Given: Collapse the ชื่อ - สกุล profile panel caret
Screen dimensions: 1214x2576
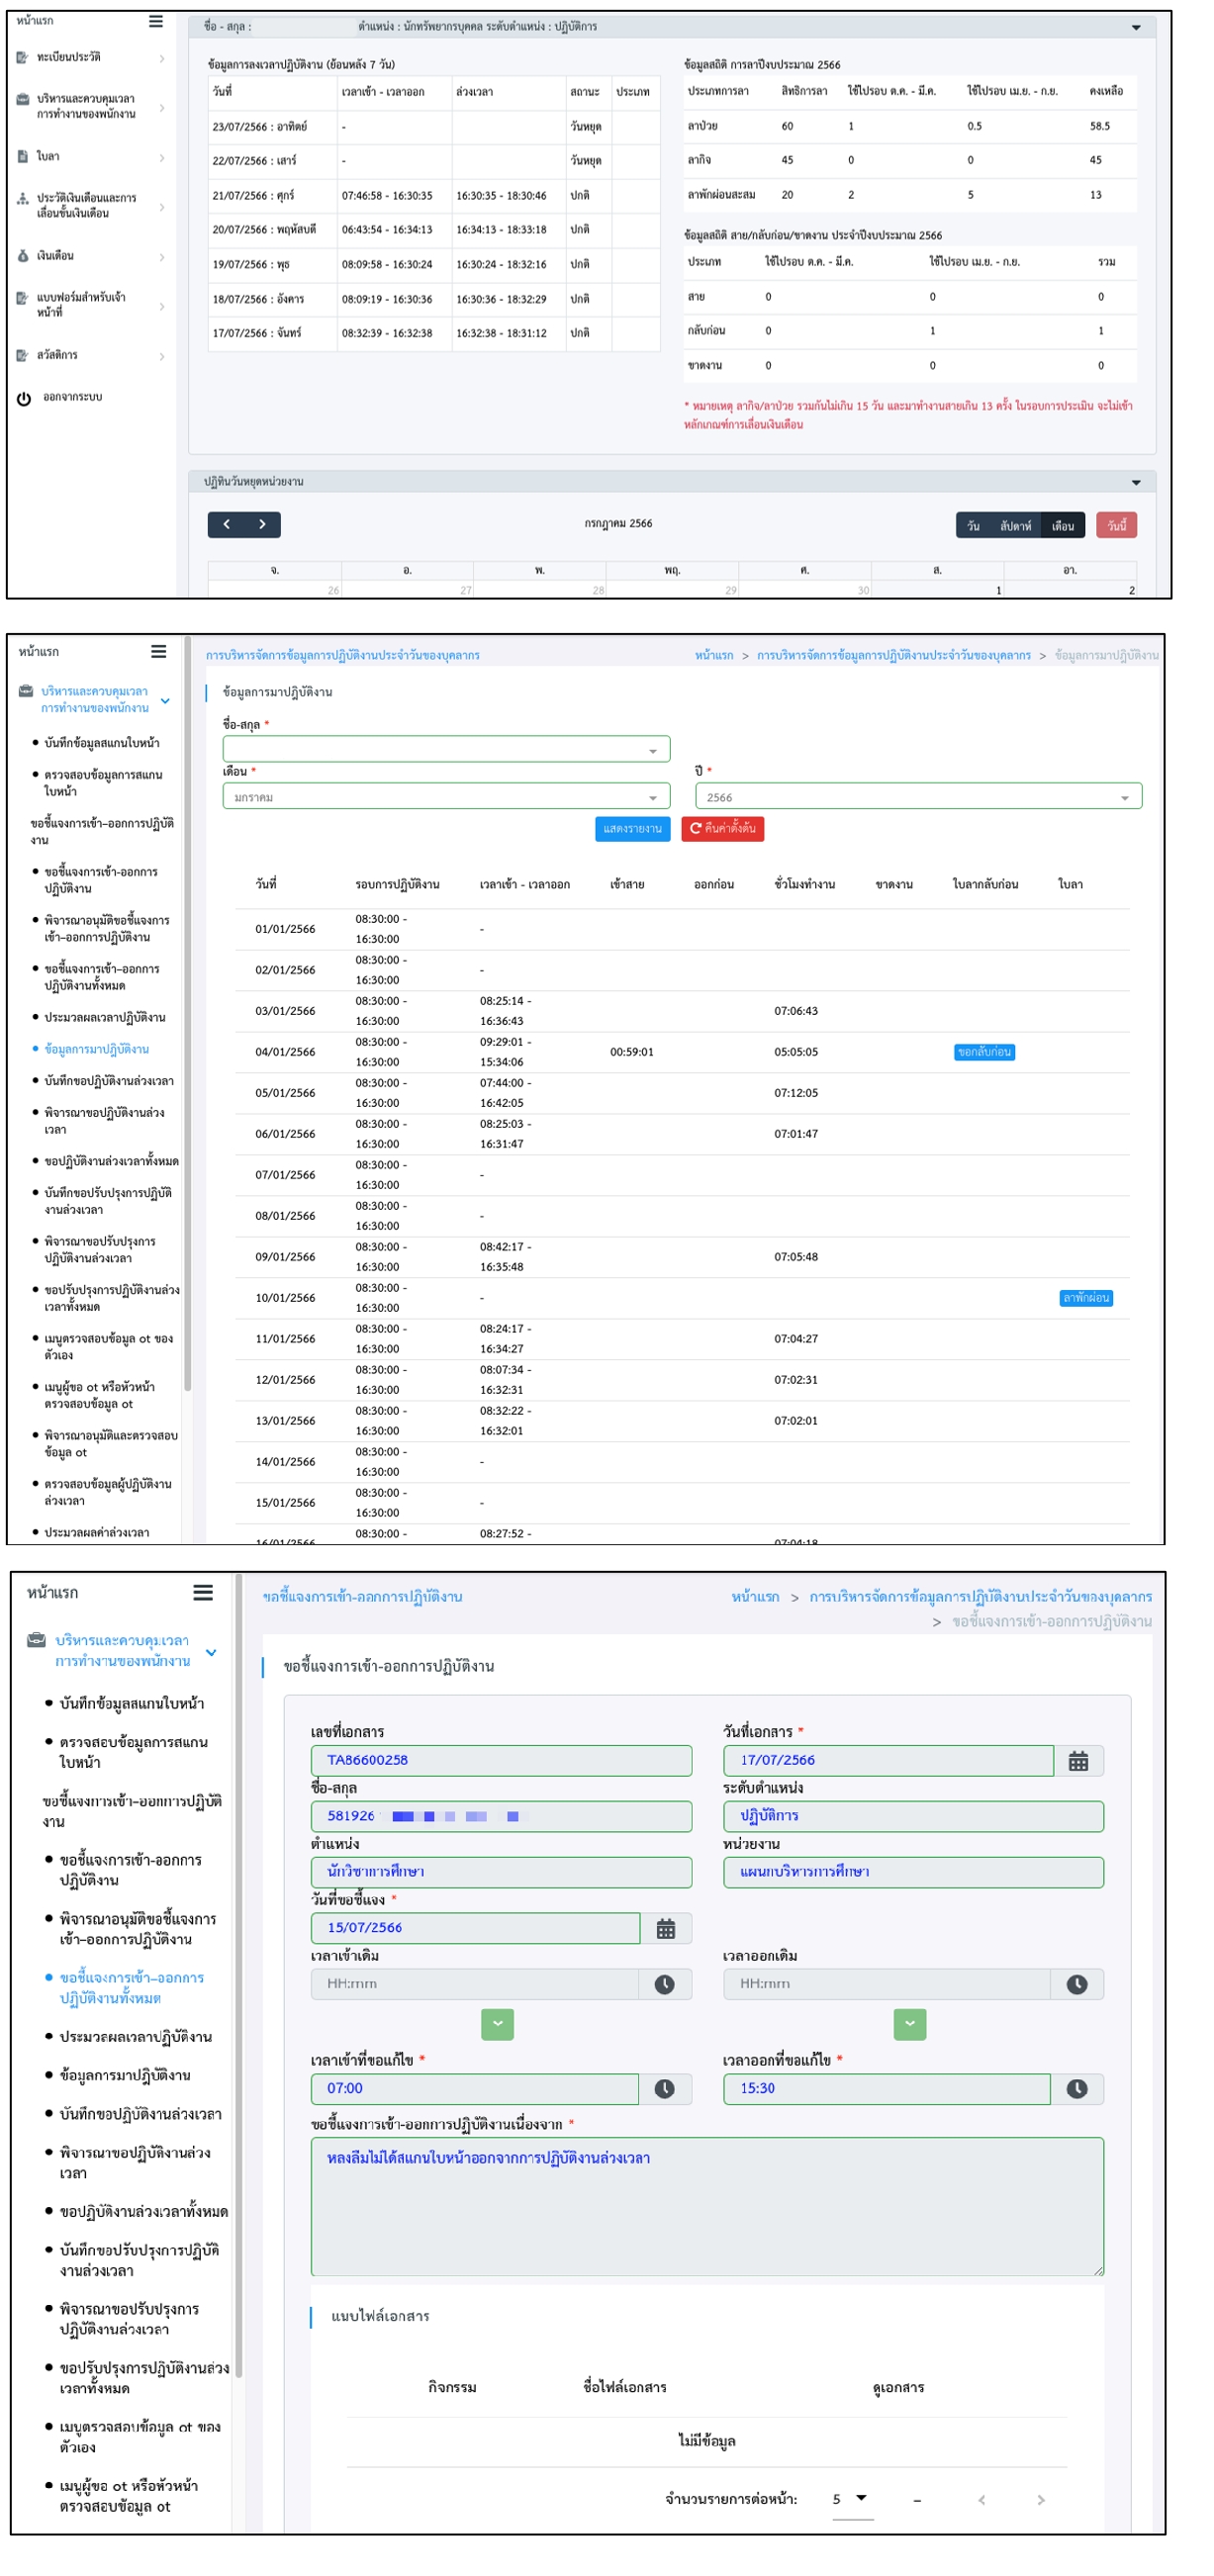Looking at the screenshot, I should pos(1136,27).
